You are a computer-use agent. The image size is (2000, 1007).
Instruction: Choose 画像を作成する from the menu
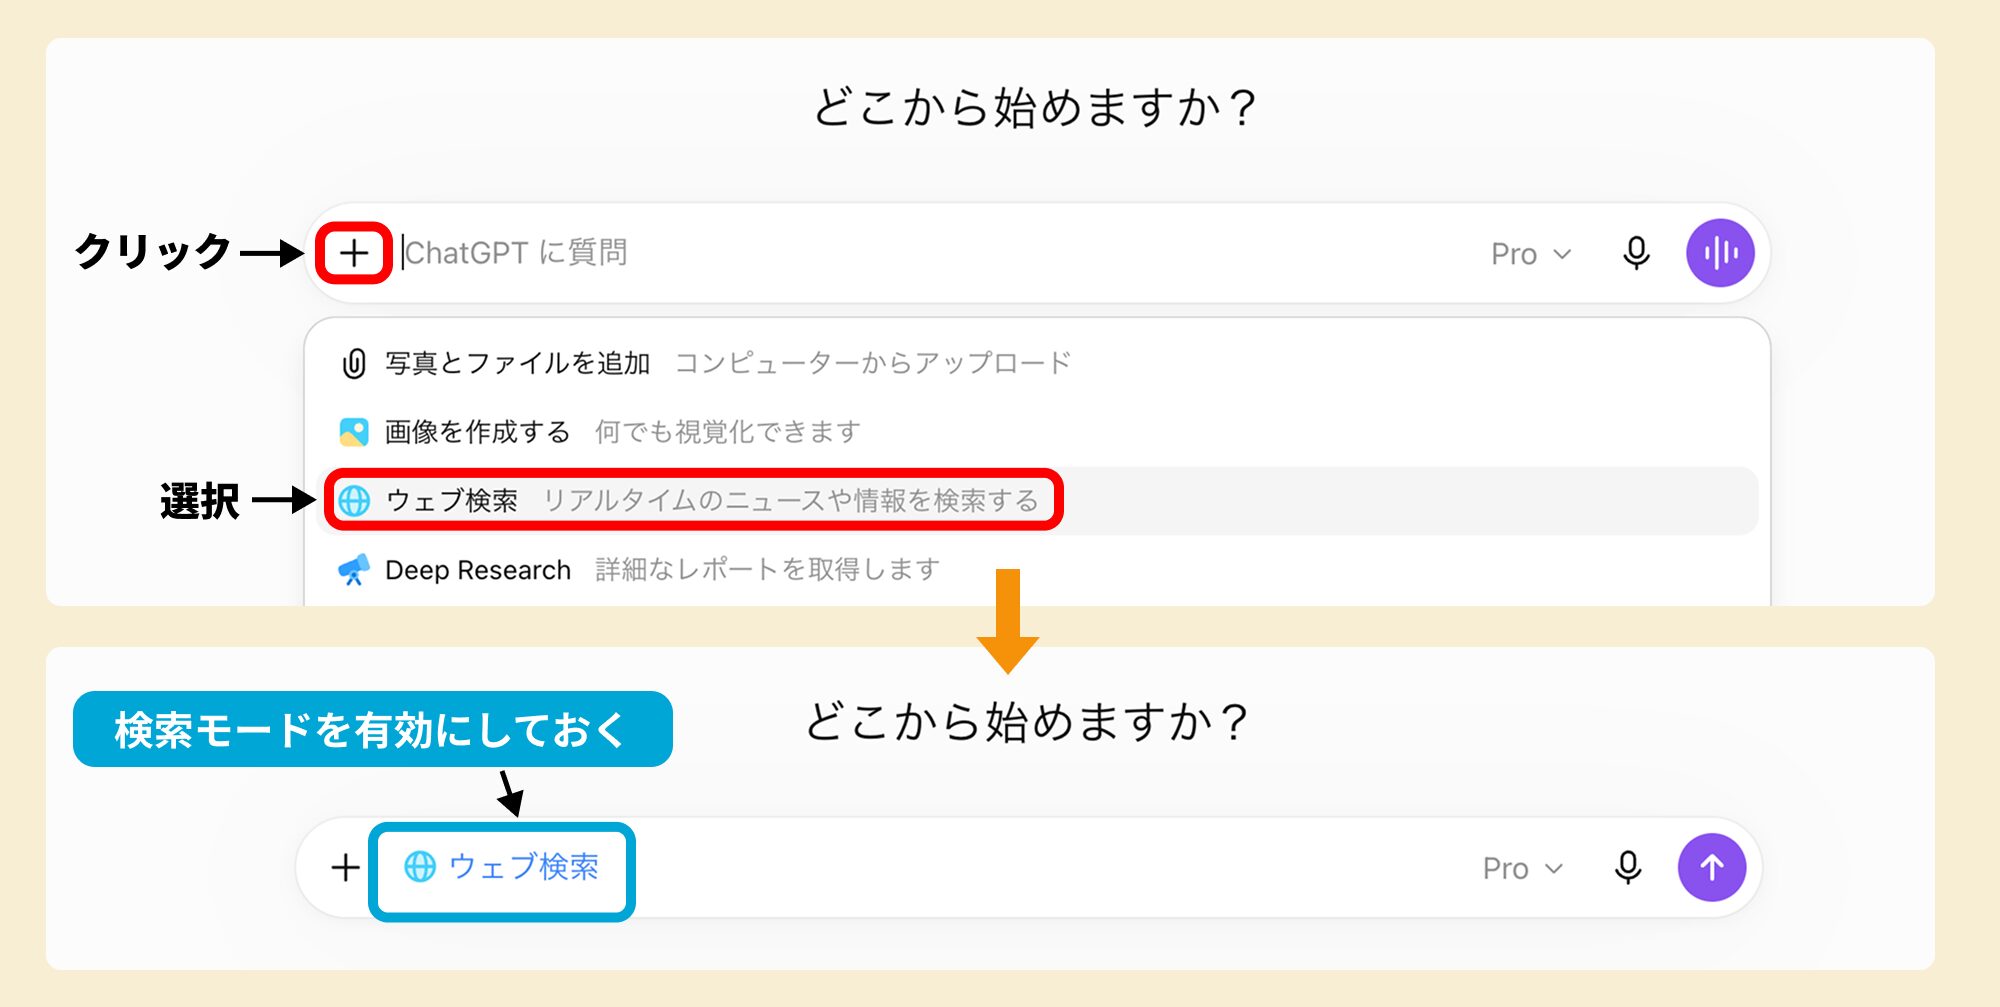tap(1037, 432)
